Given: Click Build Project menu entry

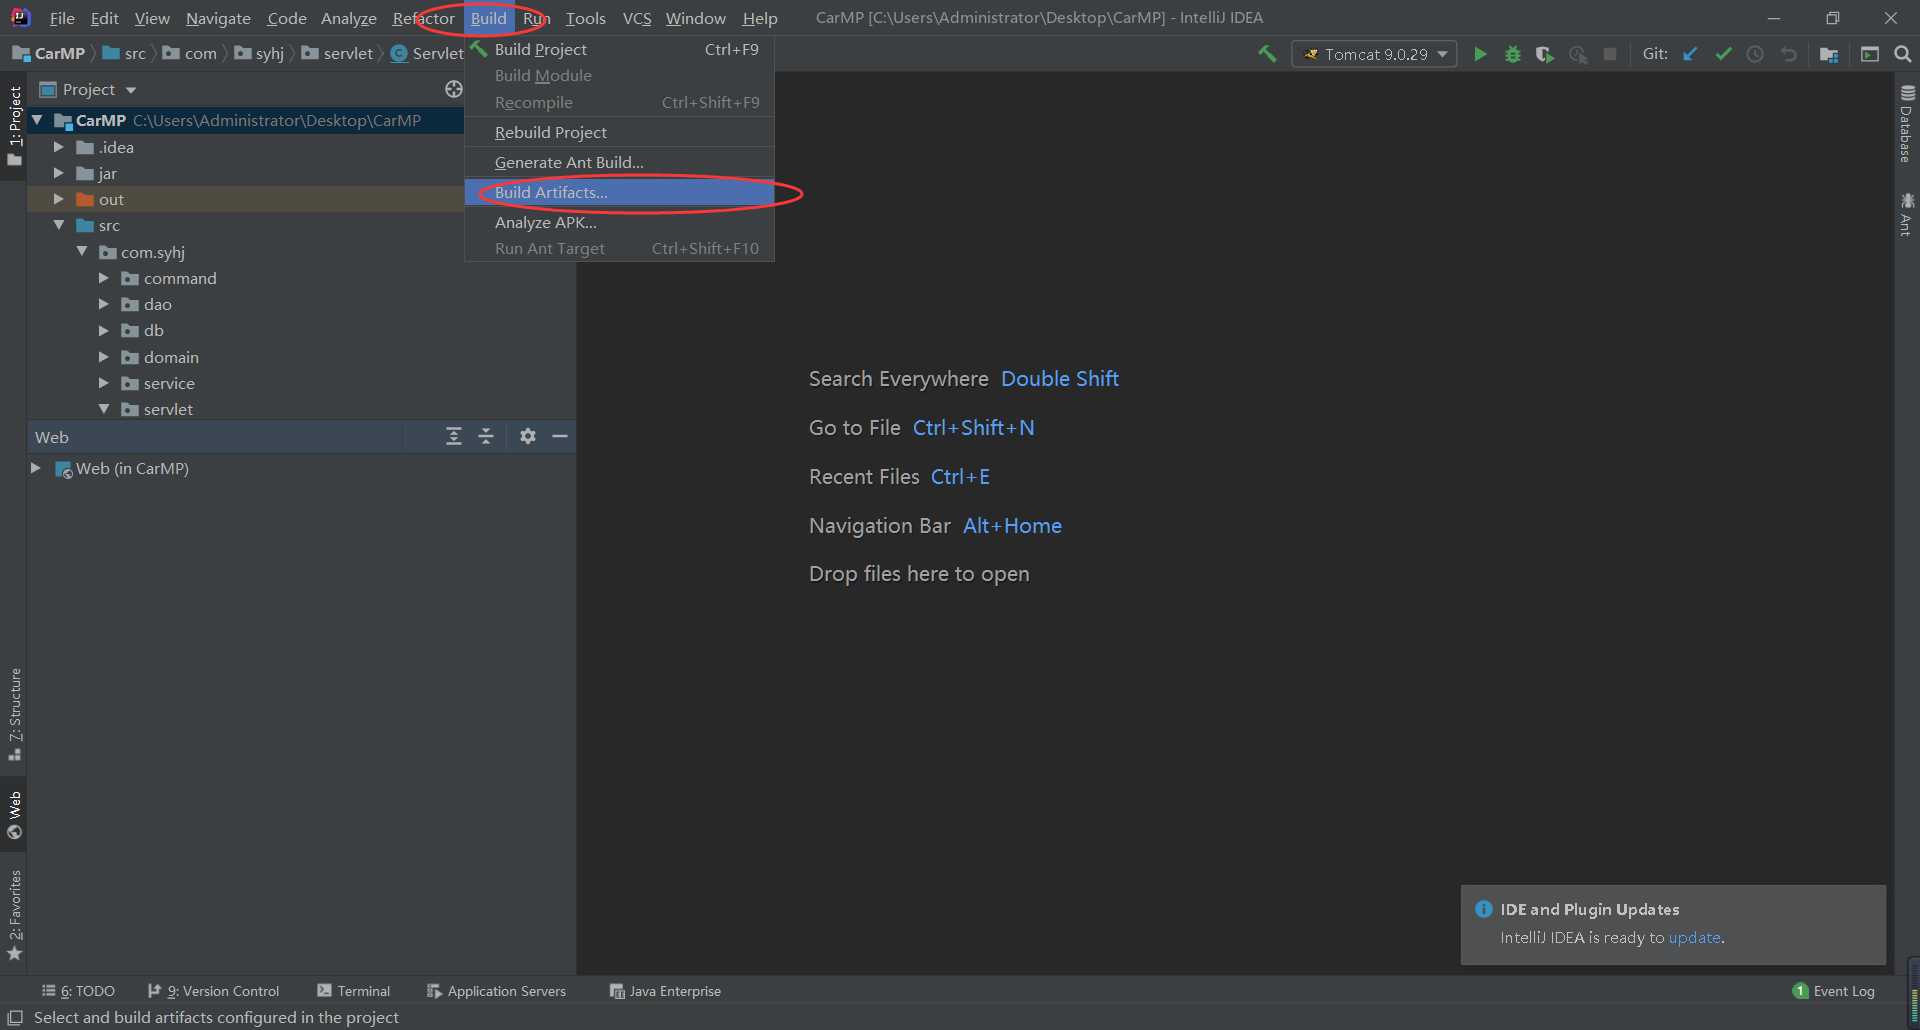Looking at the screenshot, I should pyautogui.click(x=619, y=49).
